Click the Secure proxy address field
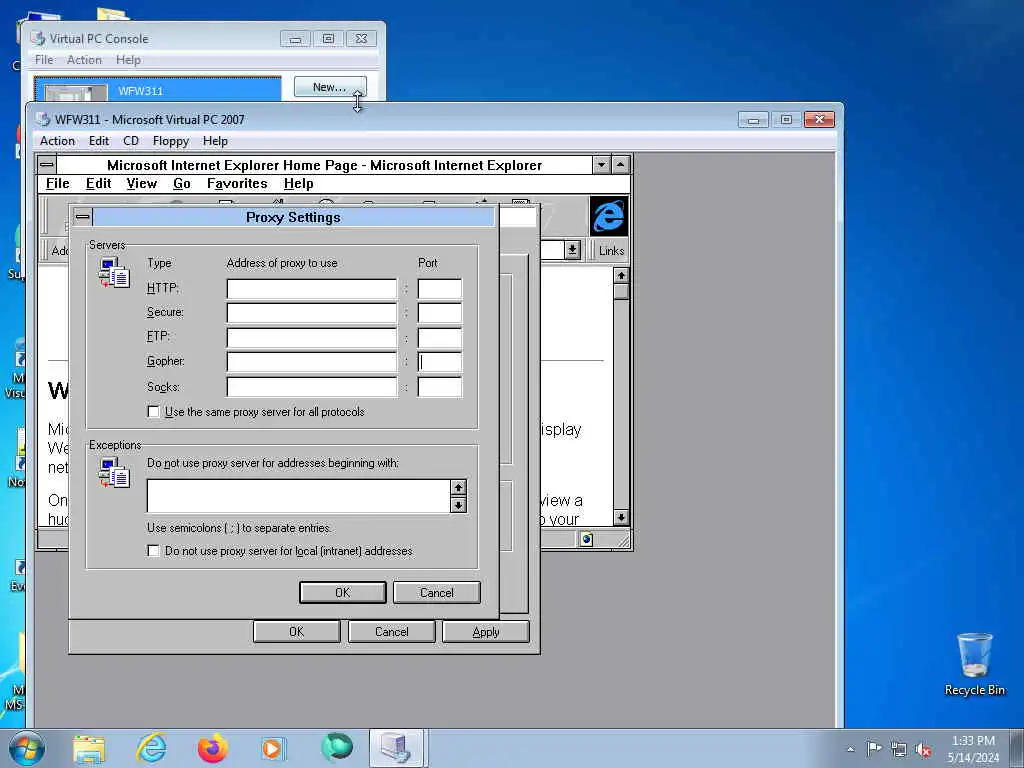Viewport: 1024px width, 768px height. pos(312,313)
